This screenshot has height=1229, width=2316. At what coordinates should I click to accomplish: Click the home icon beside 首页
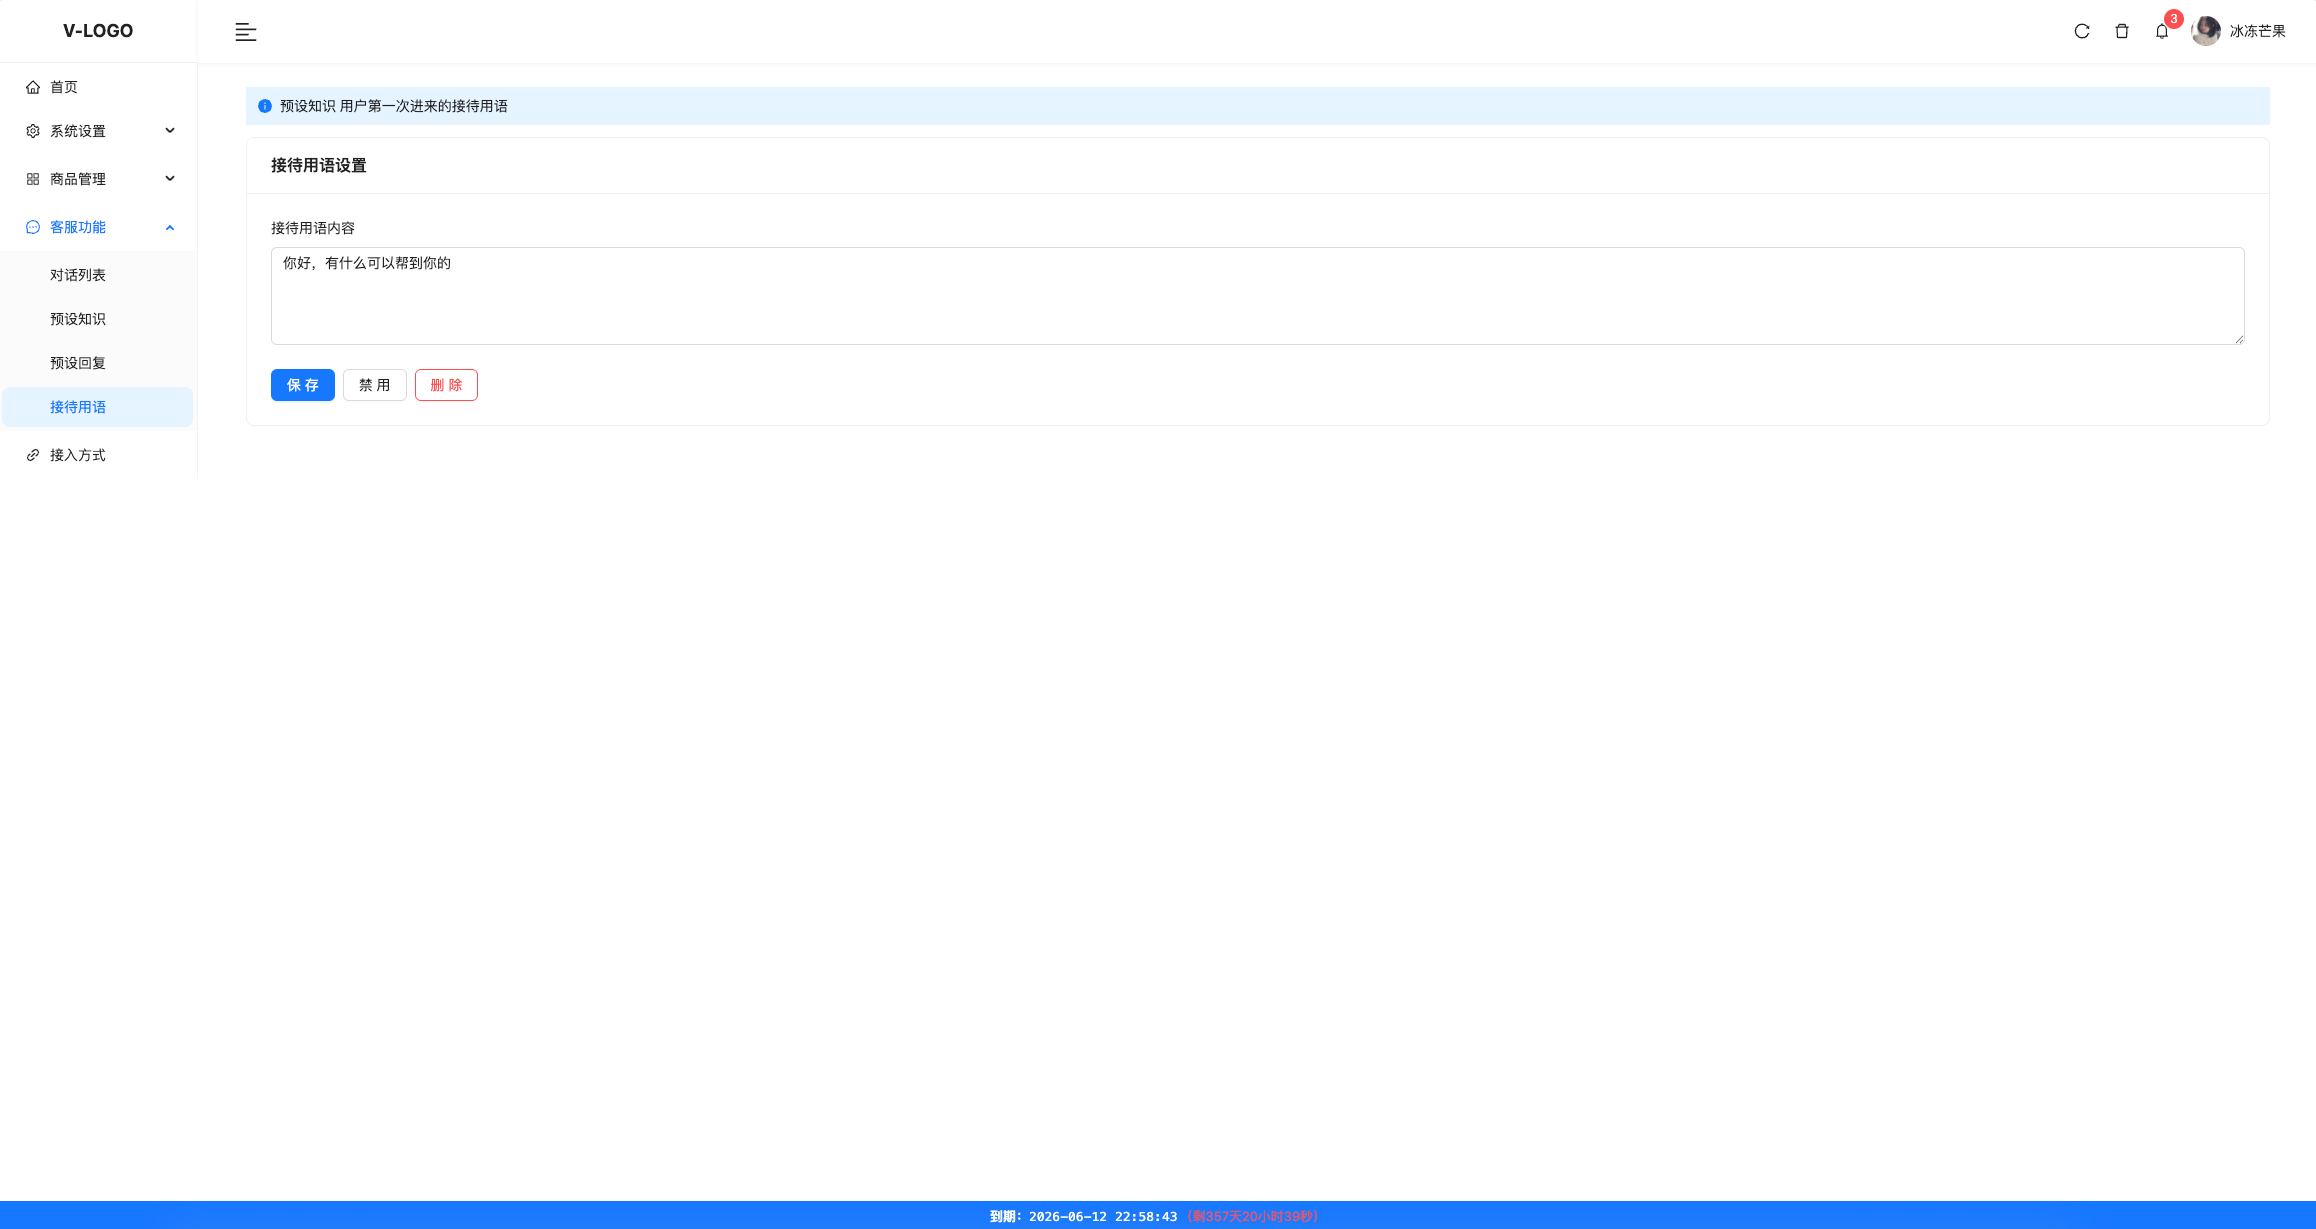pos(33,87)
